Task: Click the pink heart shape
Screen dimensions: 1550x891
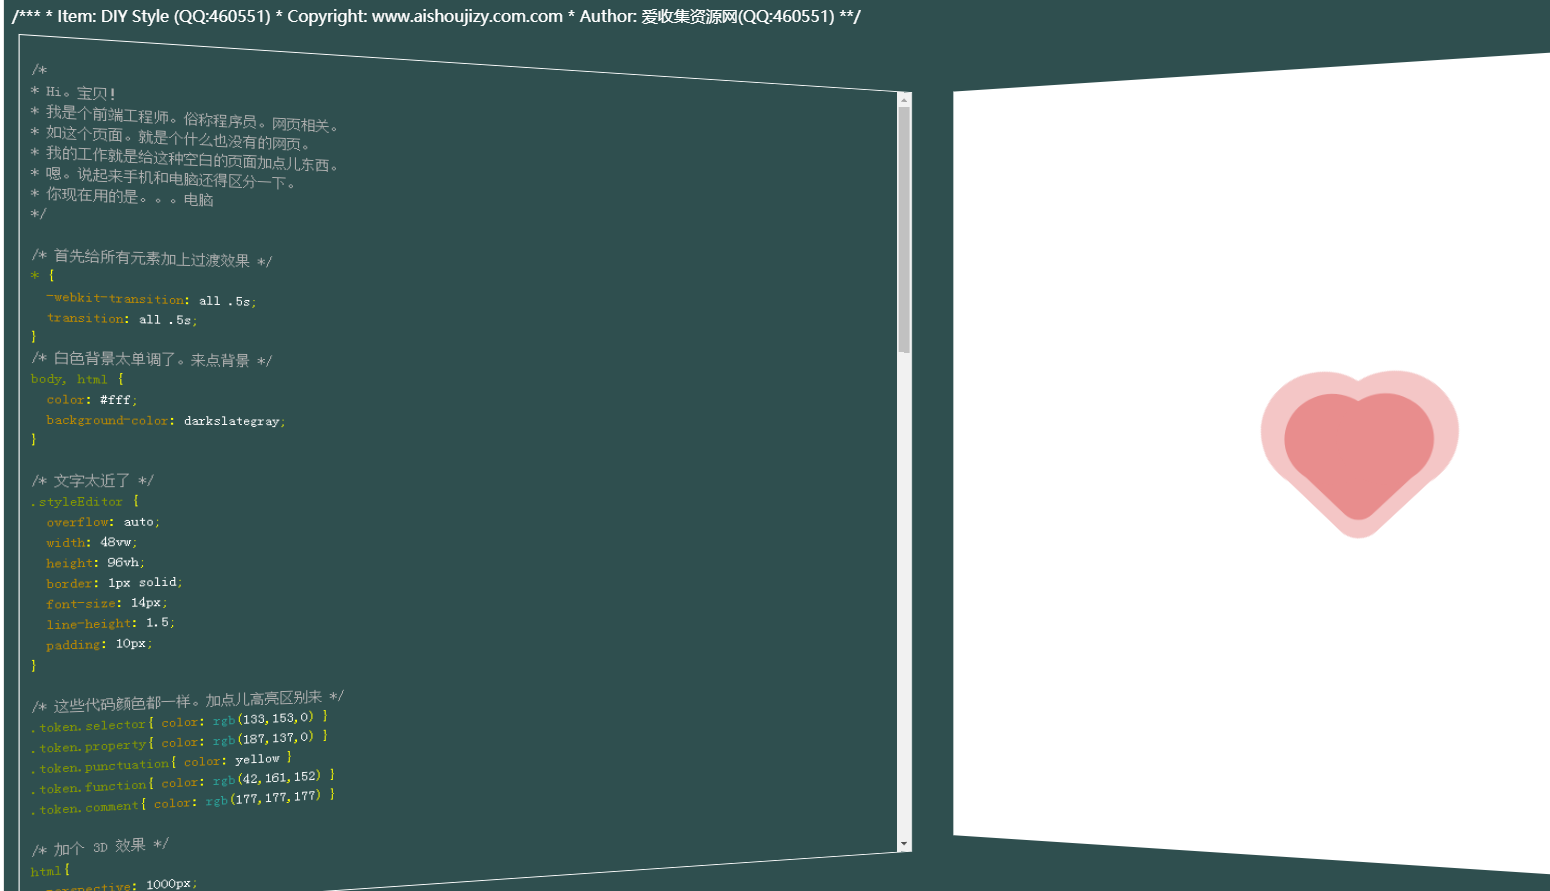Action: pos(1359,454)
